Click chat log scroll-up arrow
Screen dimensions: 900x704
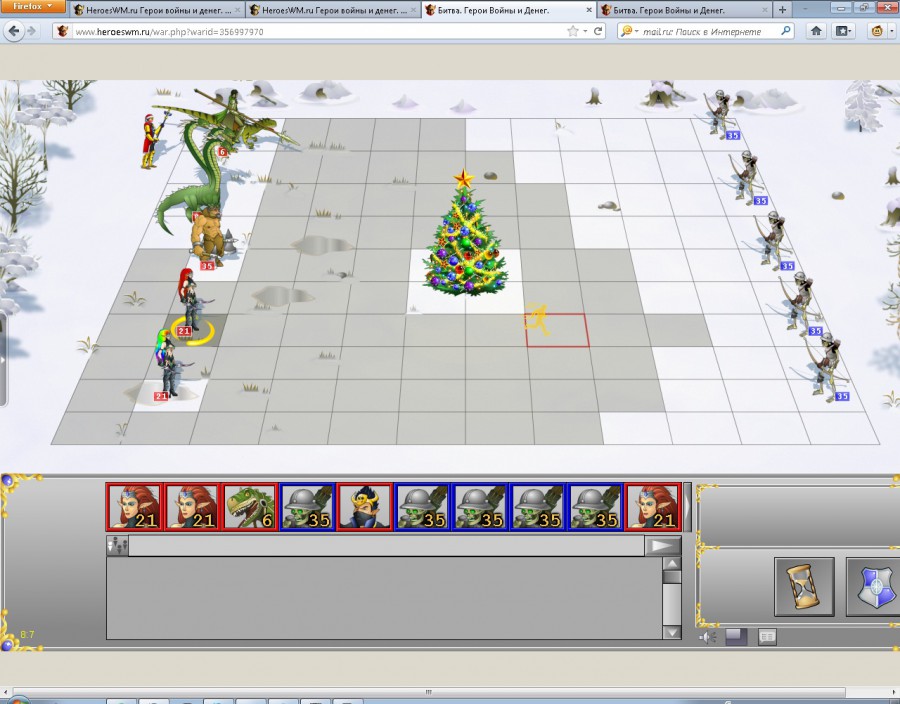(672, 563)
